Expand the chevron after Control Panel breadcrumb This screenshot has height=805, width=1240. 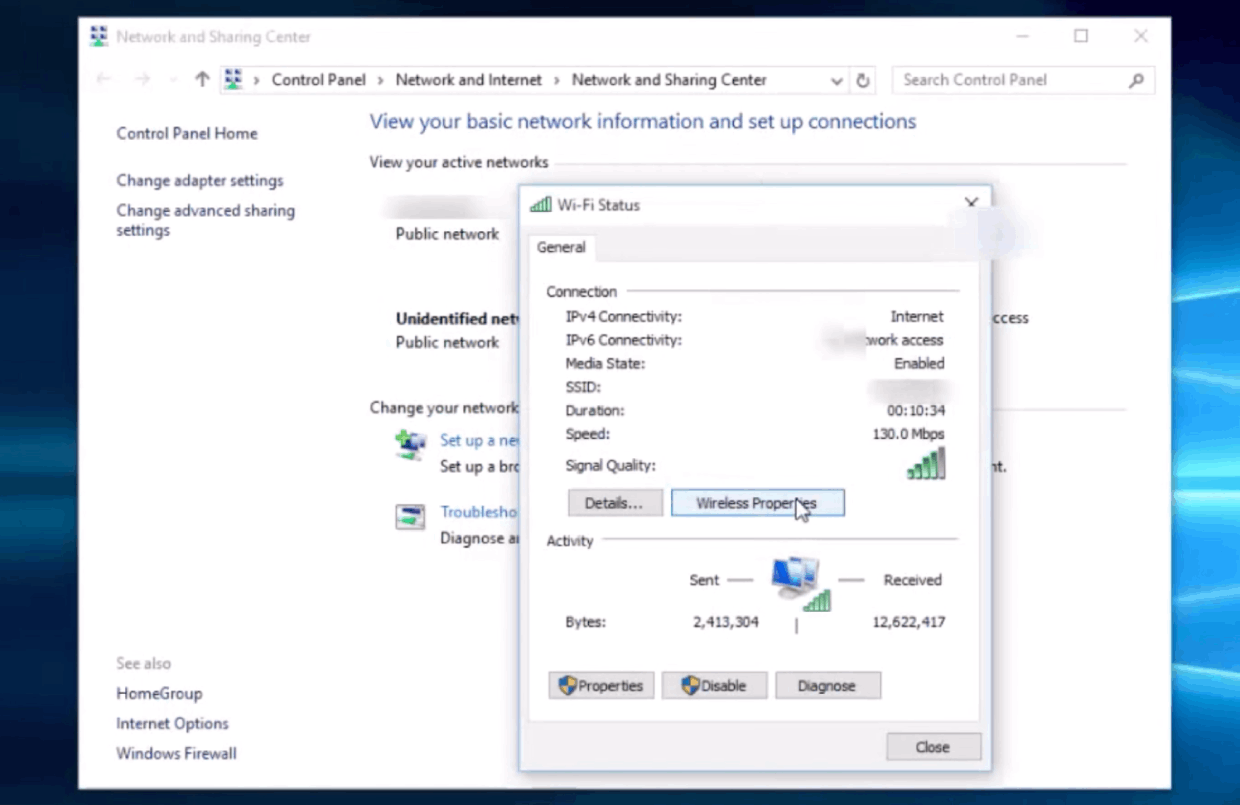381,80
